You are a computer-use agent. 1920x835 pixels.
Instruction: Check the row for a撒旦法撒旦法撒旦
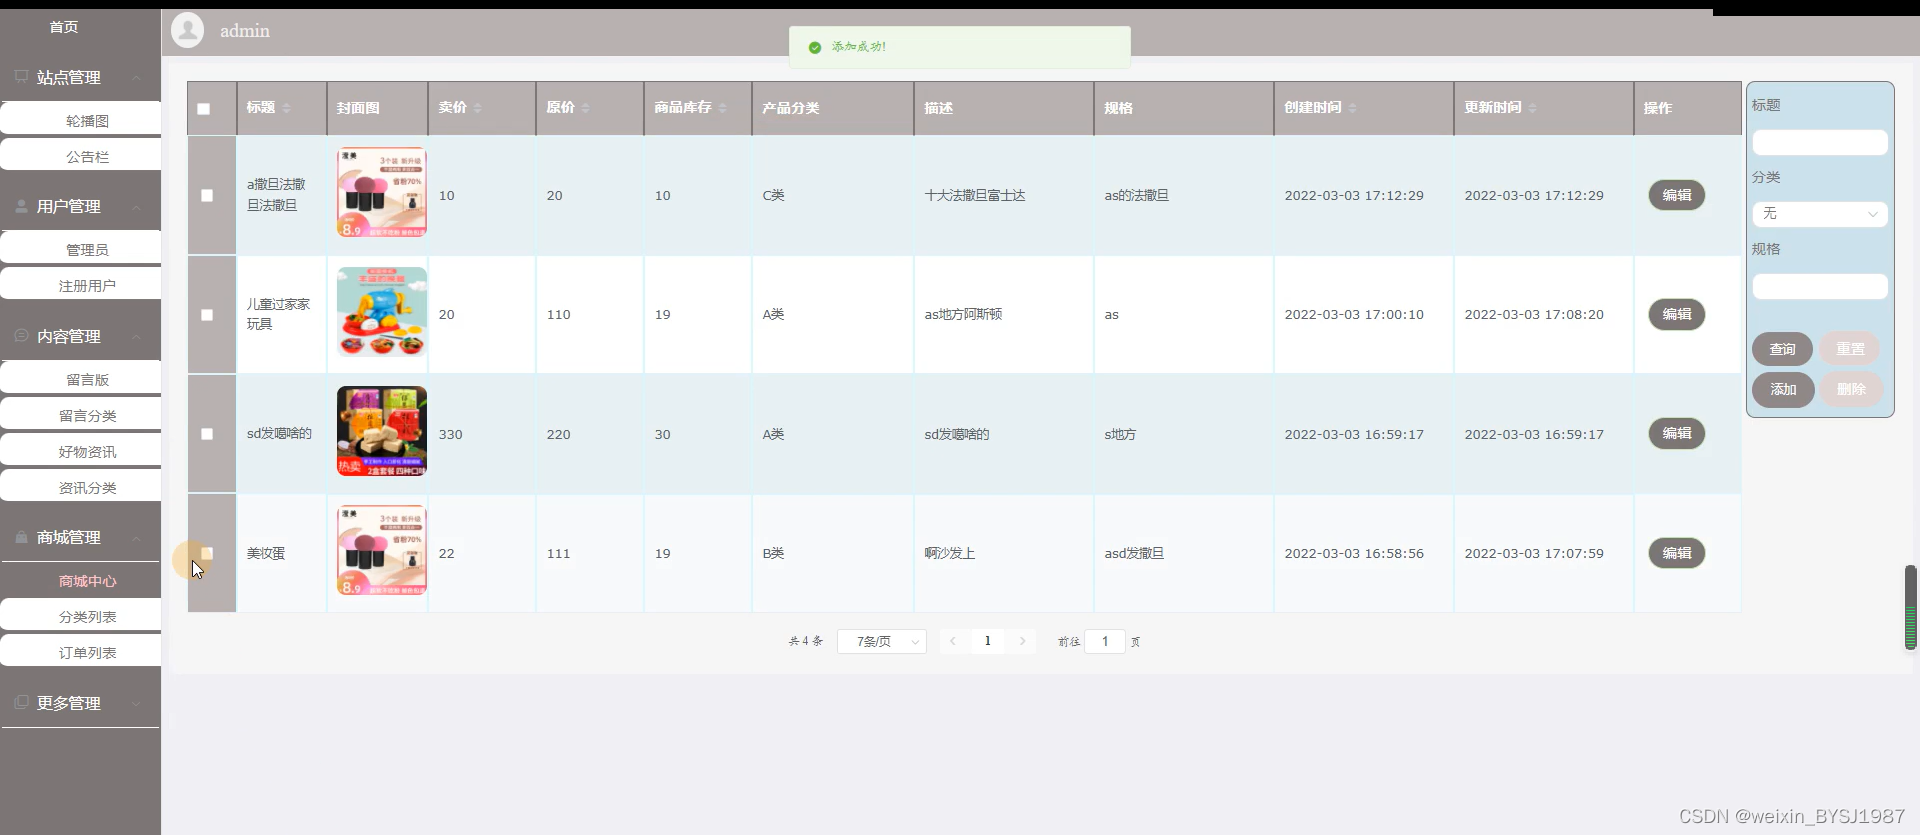click(x=207, y=195)
